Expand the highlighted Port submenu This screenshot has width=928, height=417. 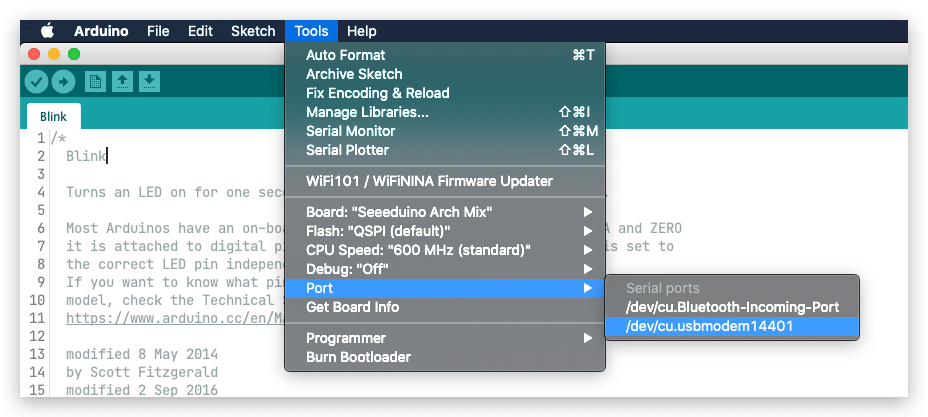point(445,288)
